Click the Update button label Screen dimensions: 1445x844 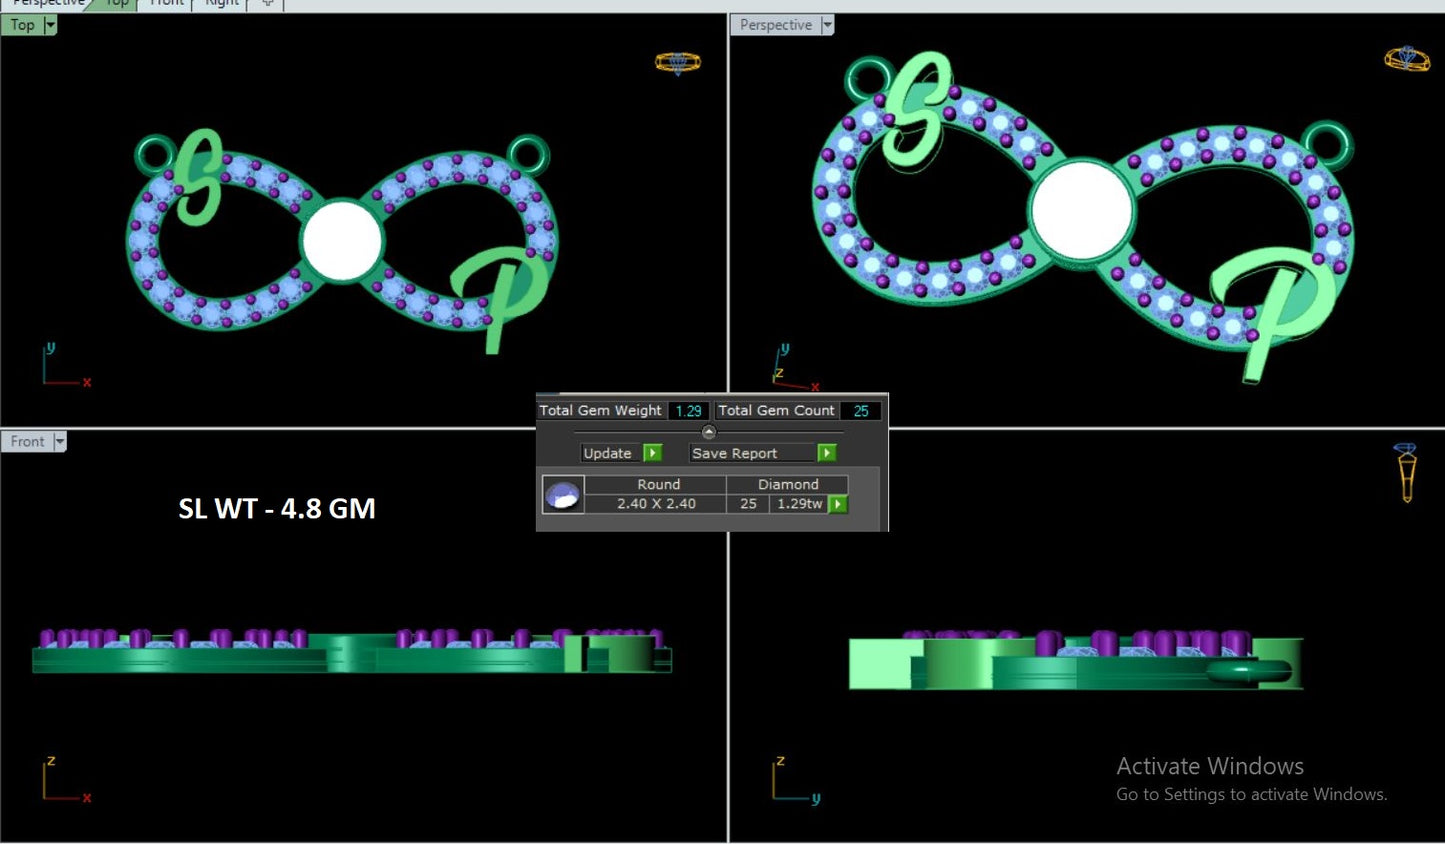click(x=607, y=453)
